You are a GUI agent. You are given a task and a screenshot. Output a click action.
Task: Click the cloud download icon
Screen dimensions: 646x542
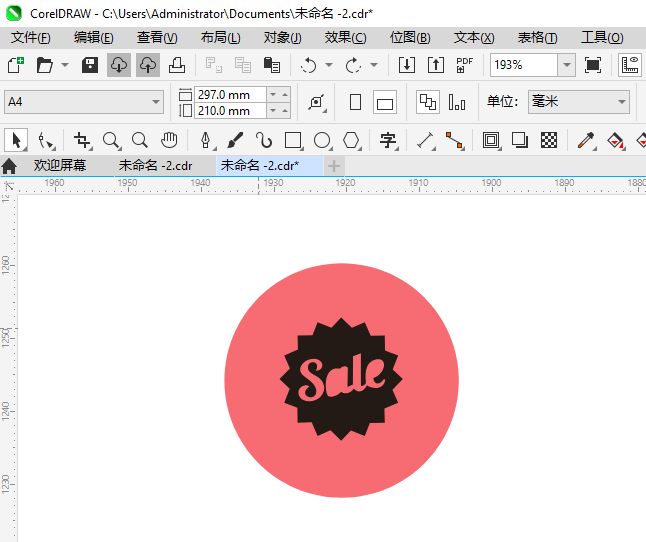119,65
